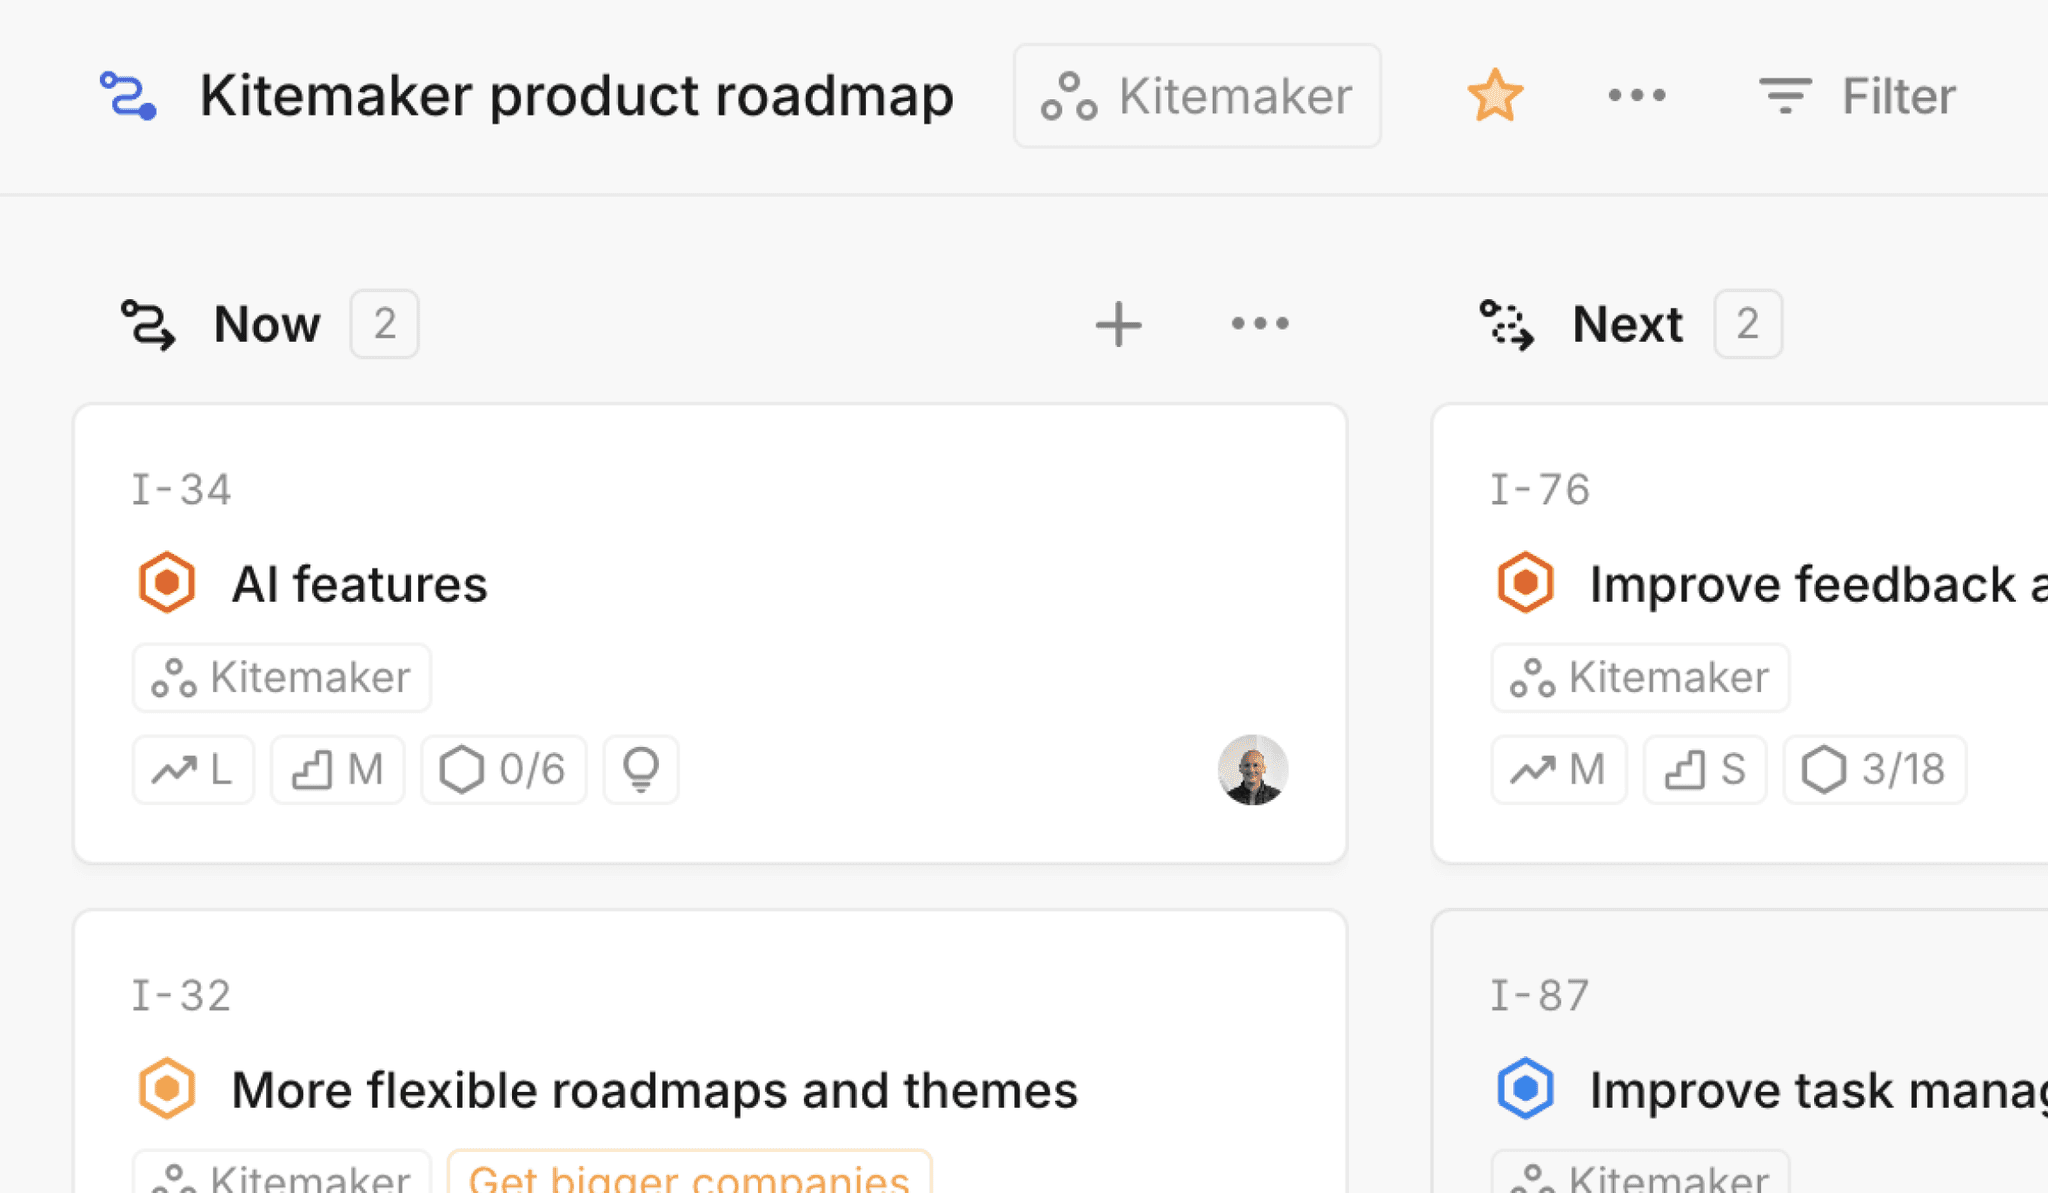Screen dimensions: 2048x1193
Task: Click the impact L chip on AI features
Action: pos(193,770)
